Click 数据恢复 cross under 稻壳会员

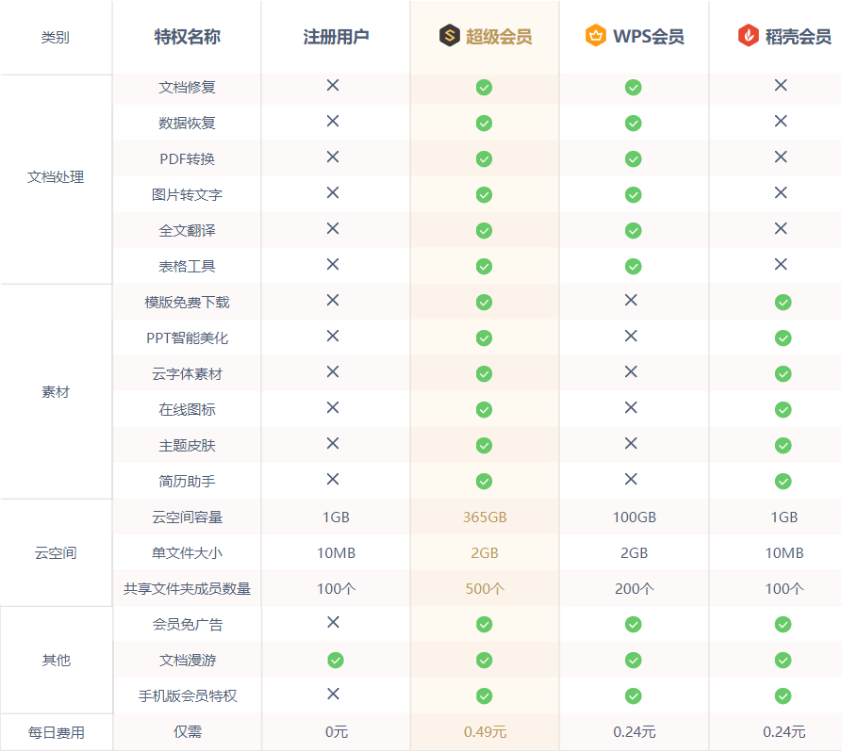tap(781, 121)
